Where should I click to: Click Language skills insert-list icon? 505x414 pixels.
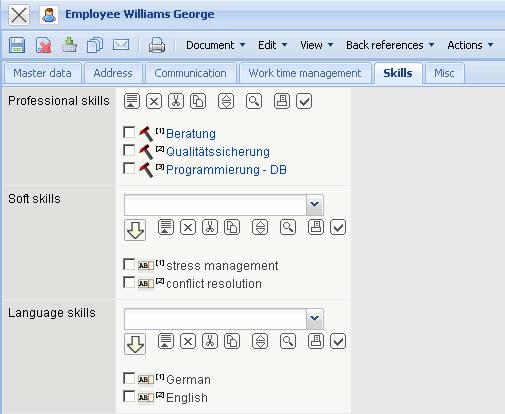click(x=166, y=341)
